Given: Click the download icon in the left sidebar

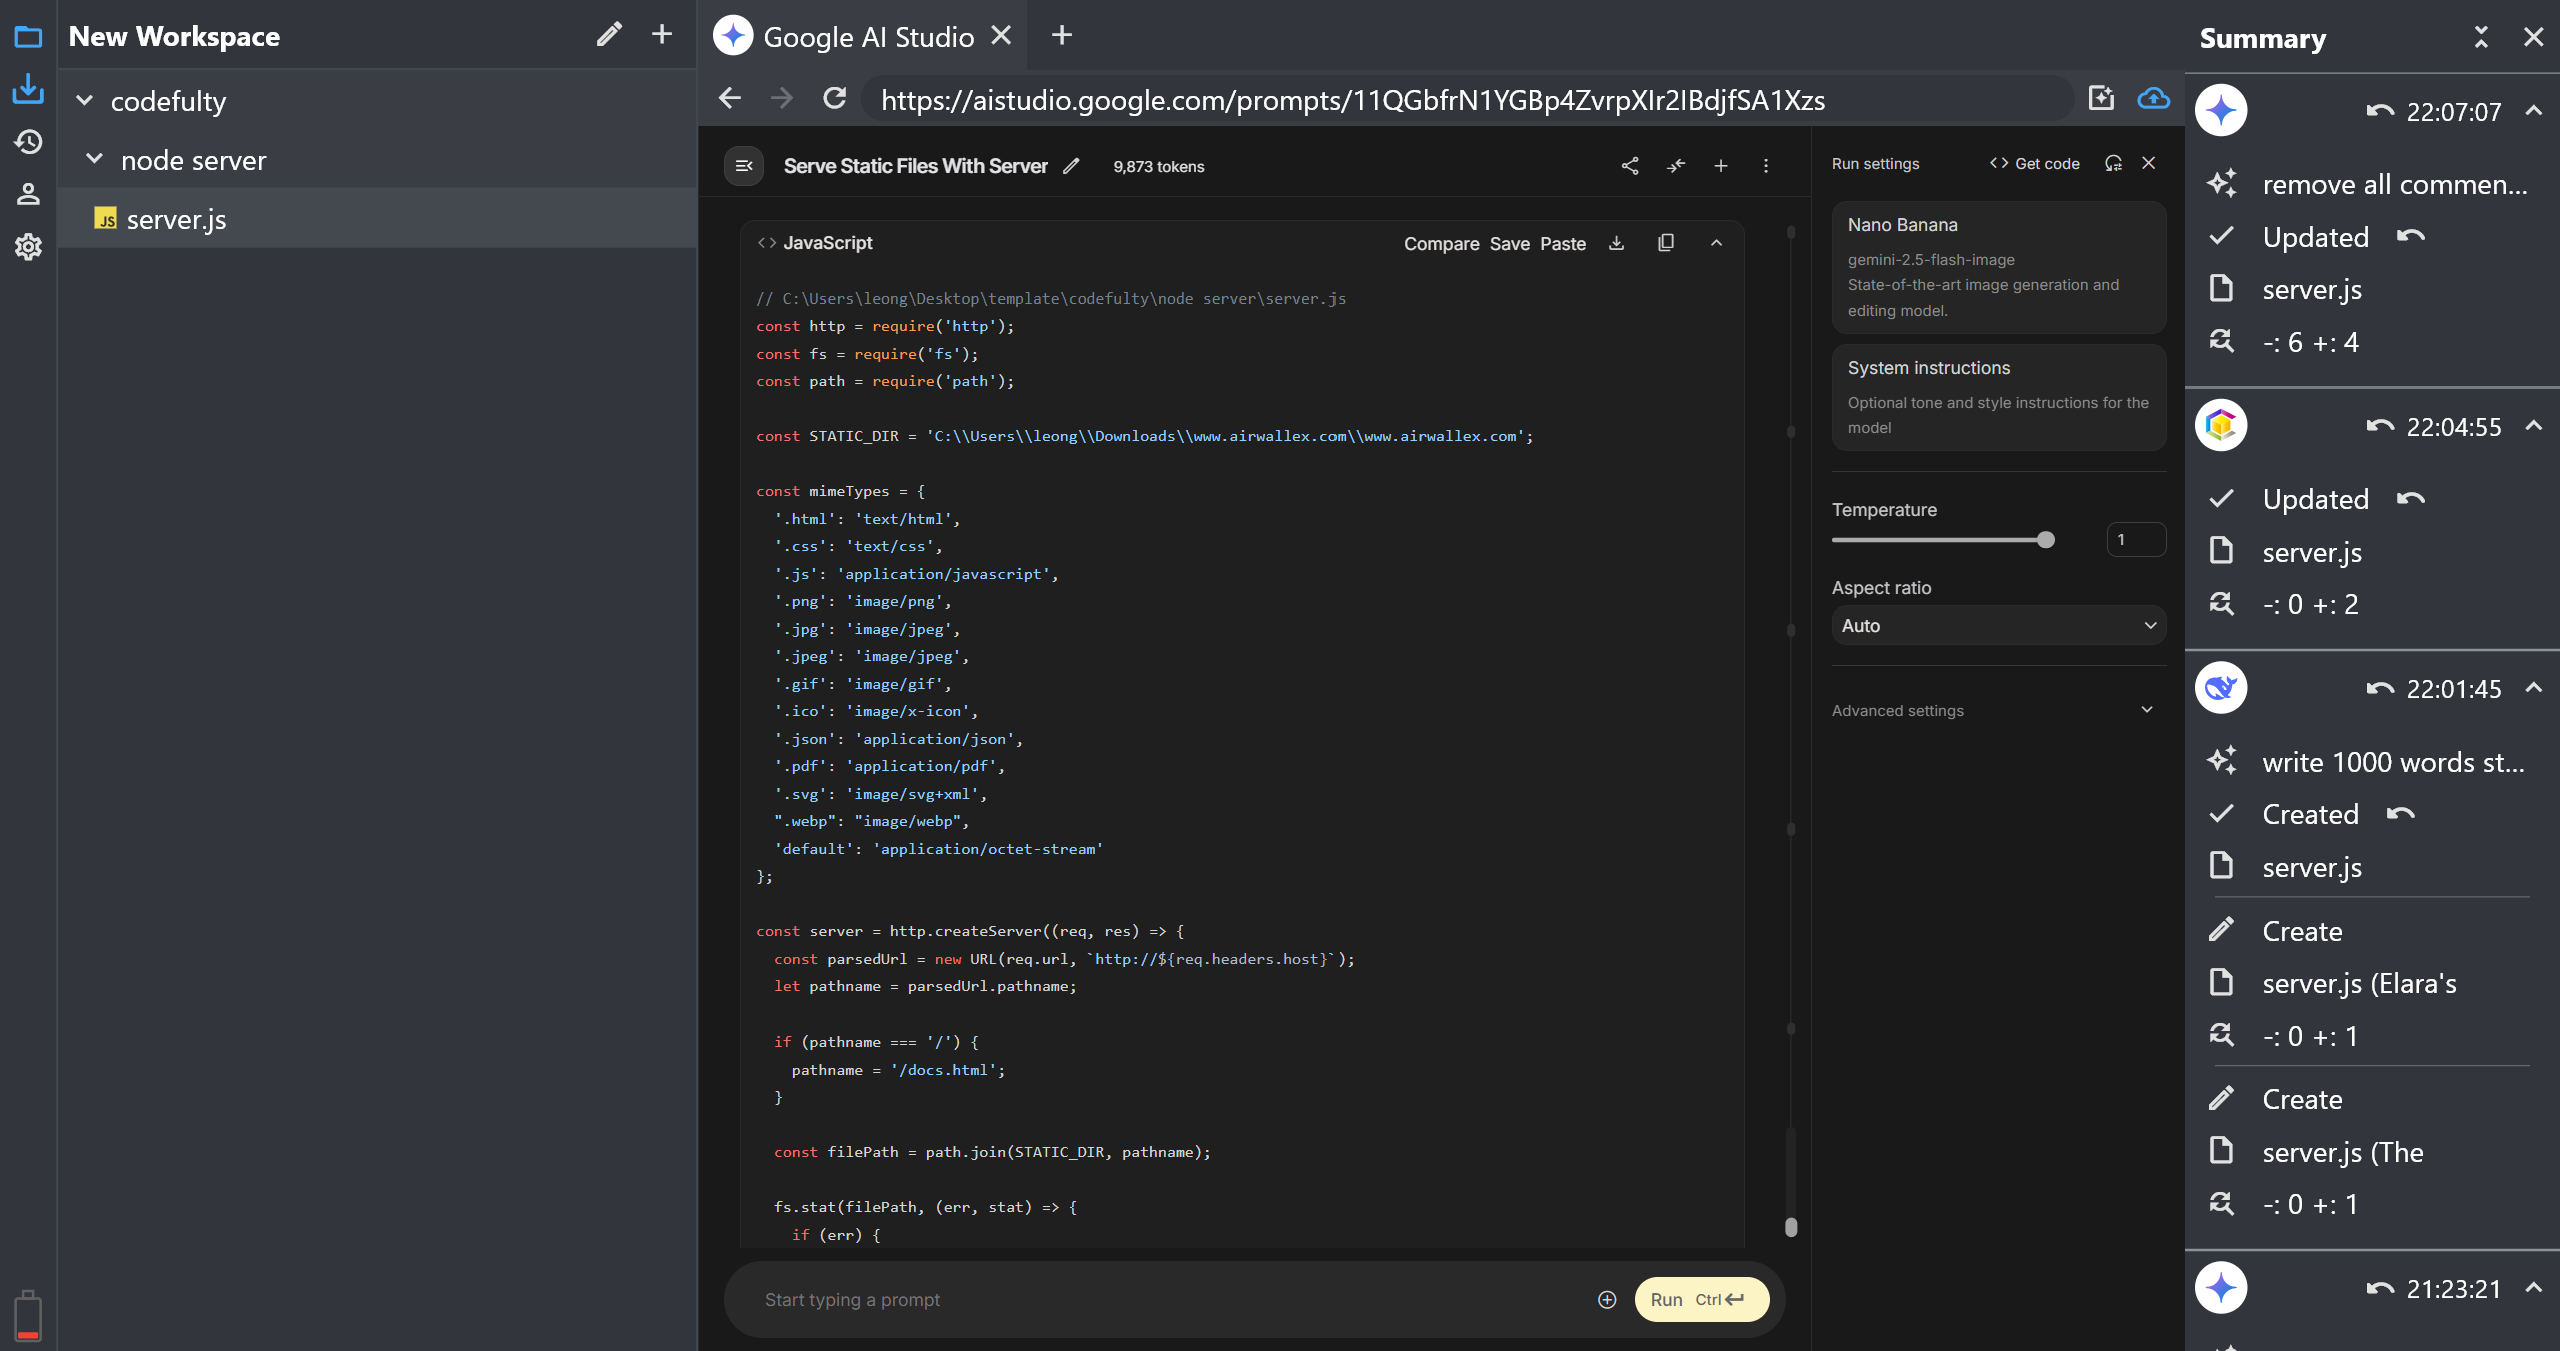Looking at the screenshot, I should 28,89.
